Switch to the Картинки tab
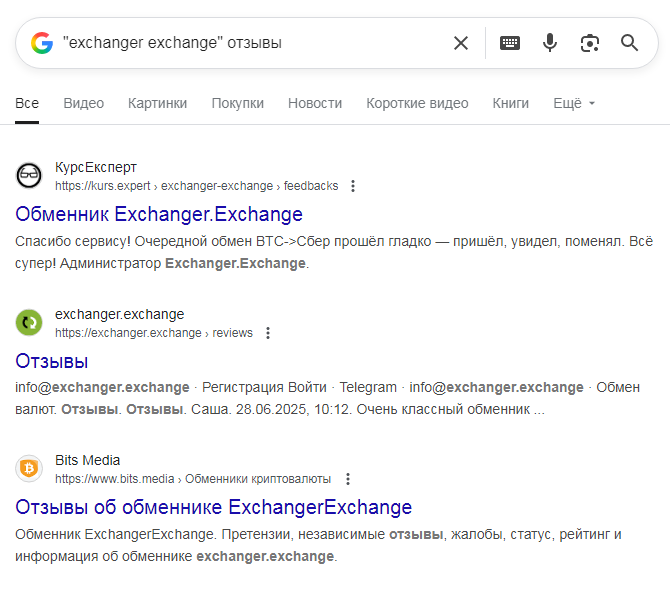 (x=157, y=103)
